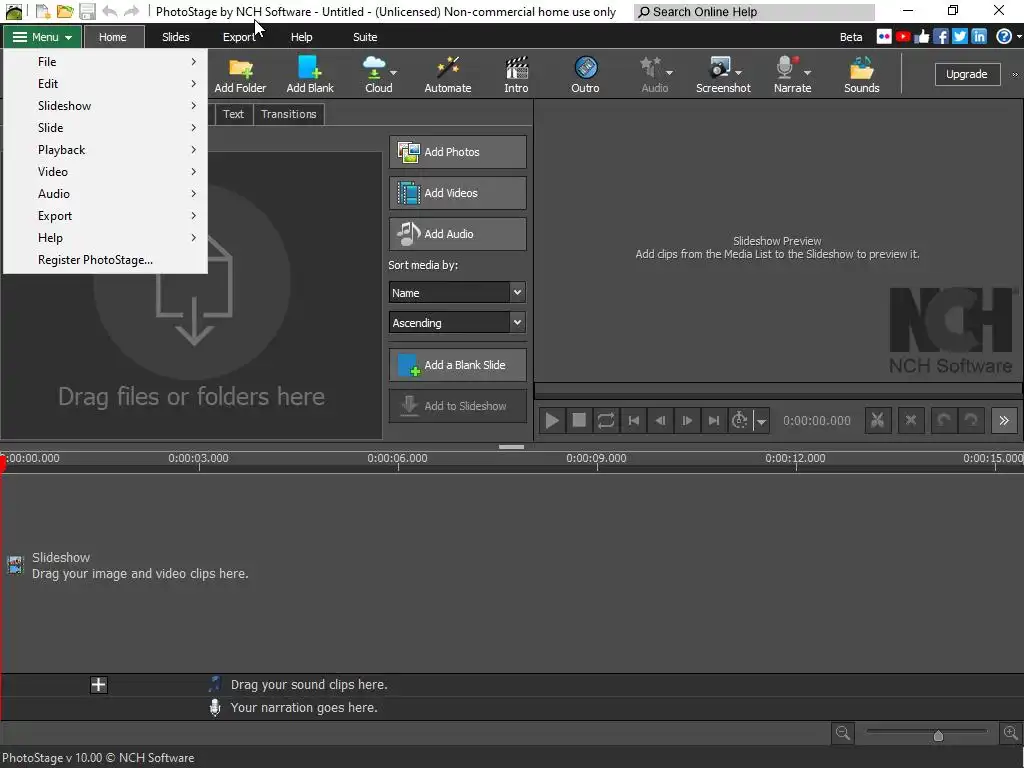Open playback speed dropdown arrow
Image resolution: width=1024 pixels, height=768 pixels.
pos(761,421)
